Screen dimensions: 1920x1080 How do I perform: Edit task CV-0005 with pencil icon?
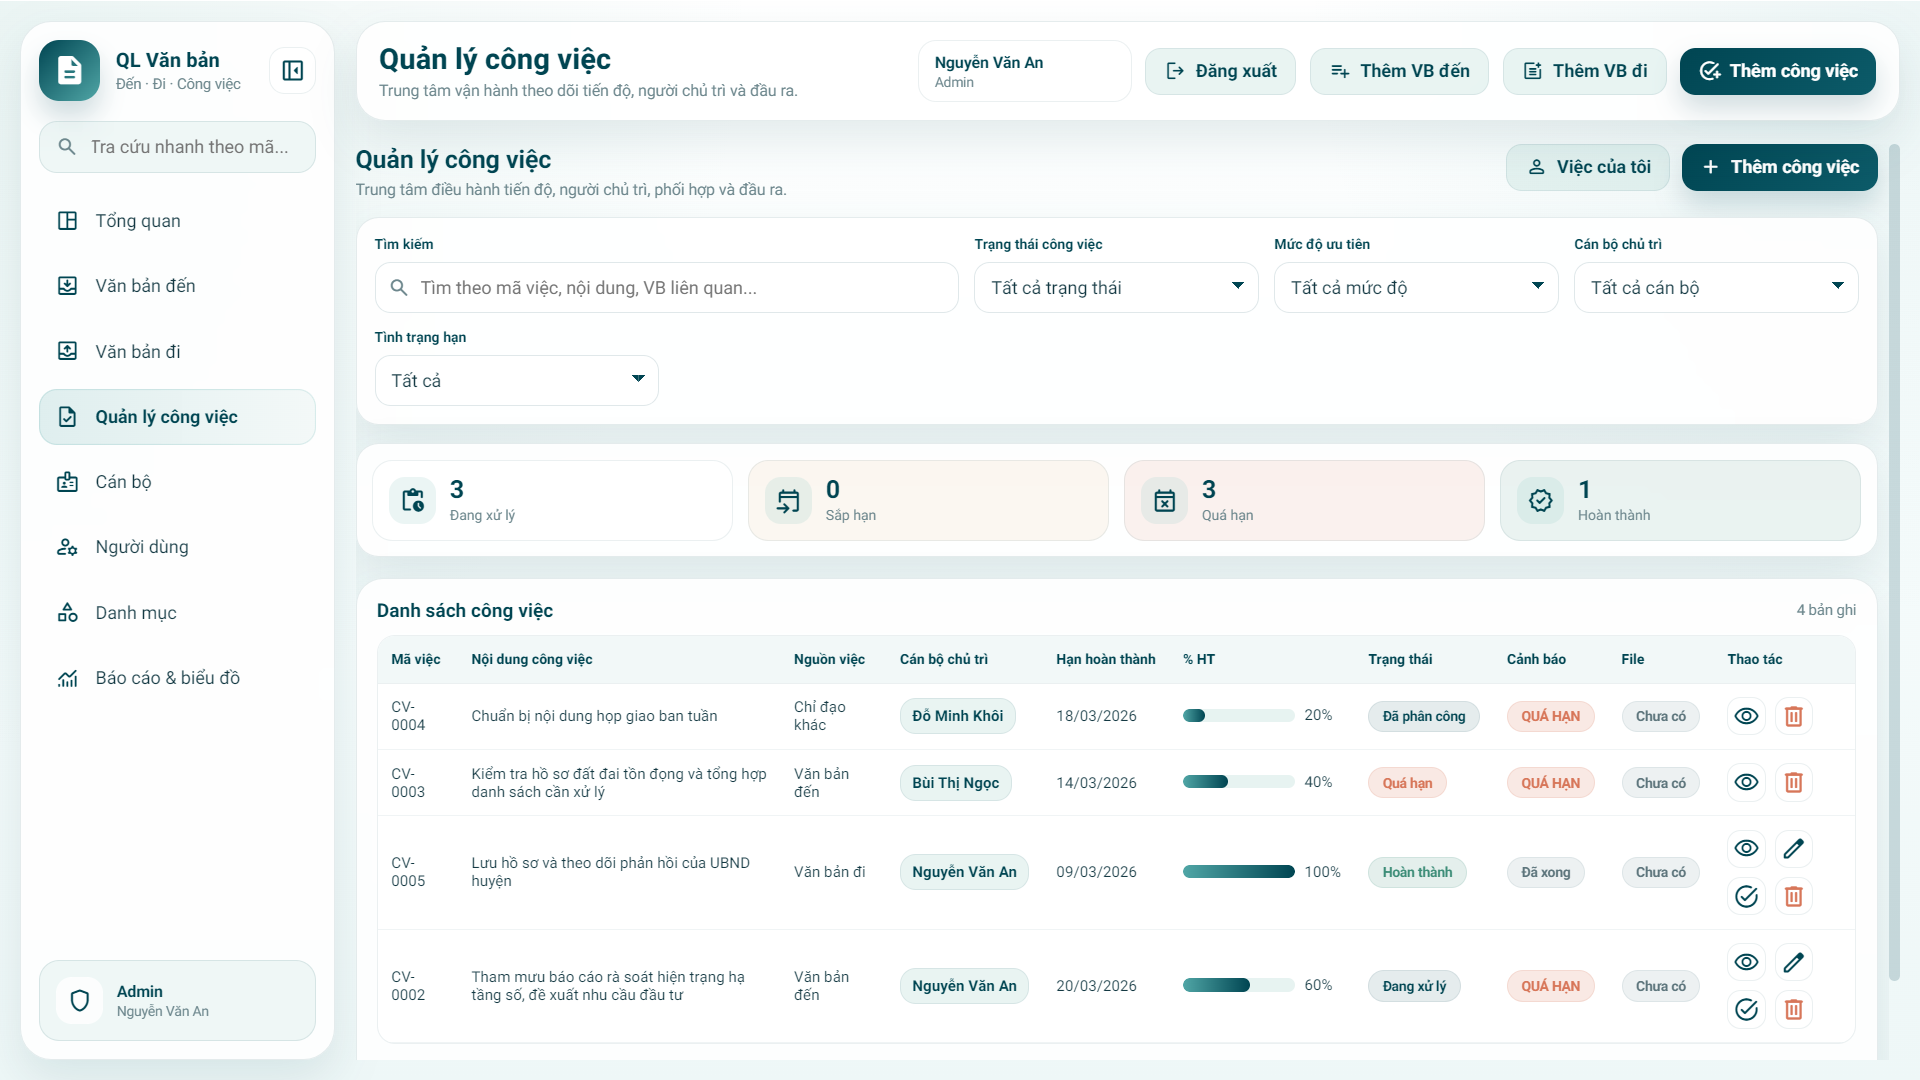click(x=1793, y=849)
